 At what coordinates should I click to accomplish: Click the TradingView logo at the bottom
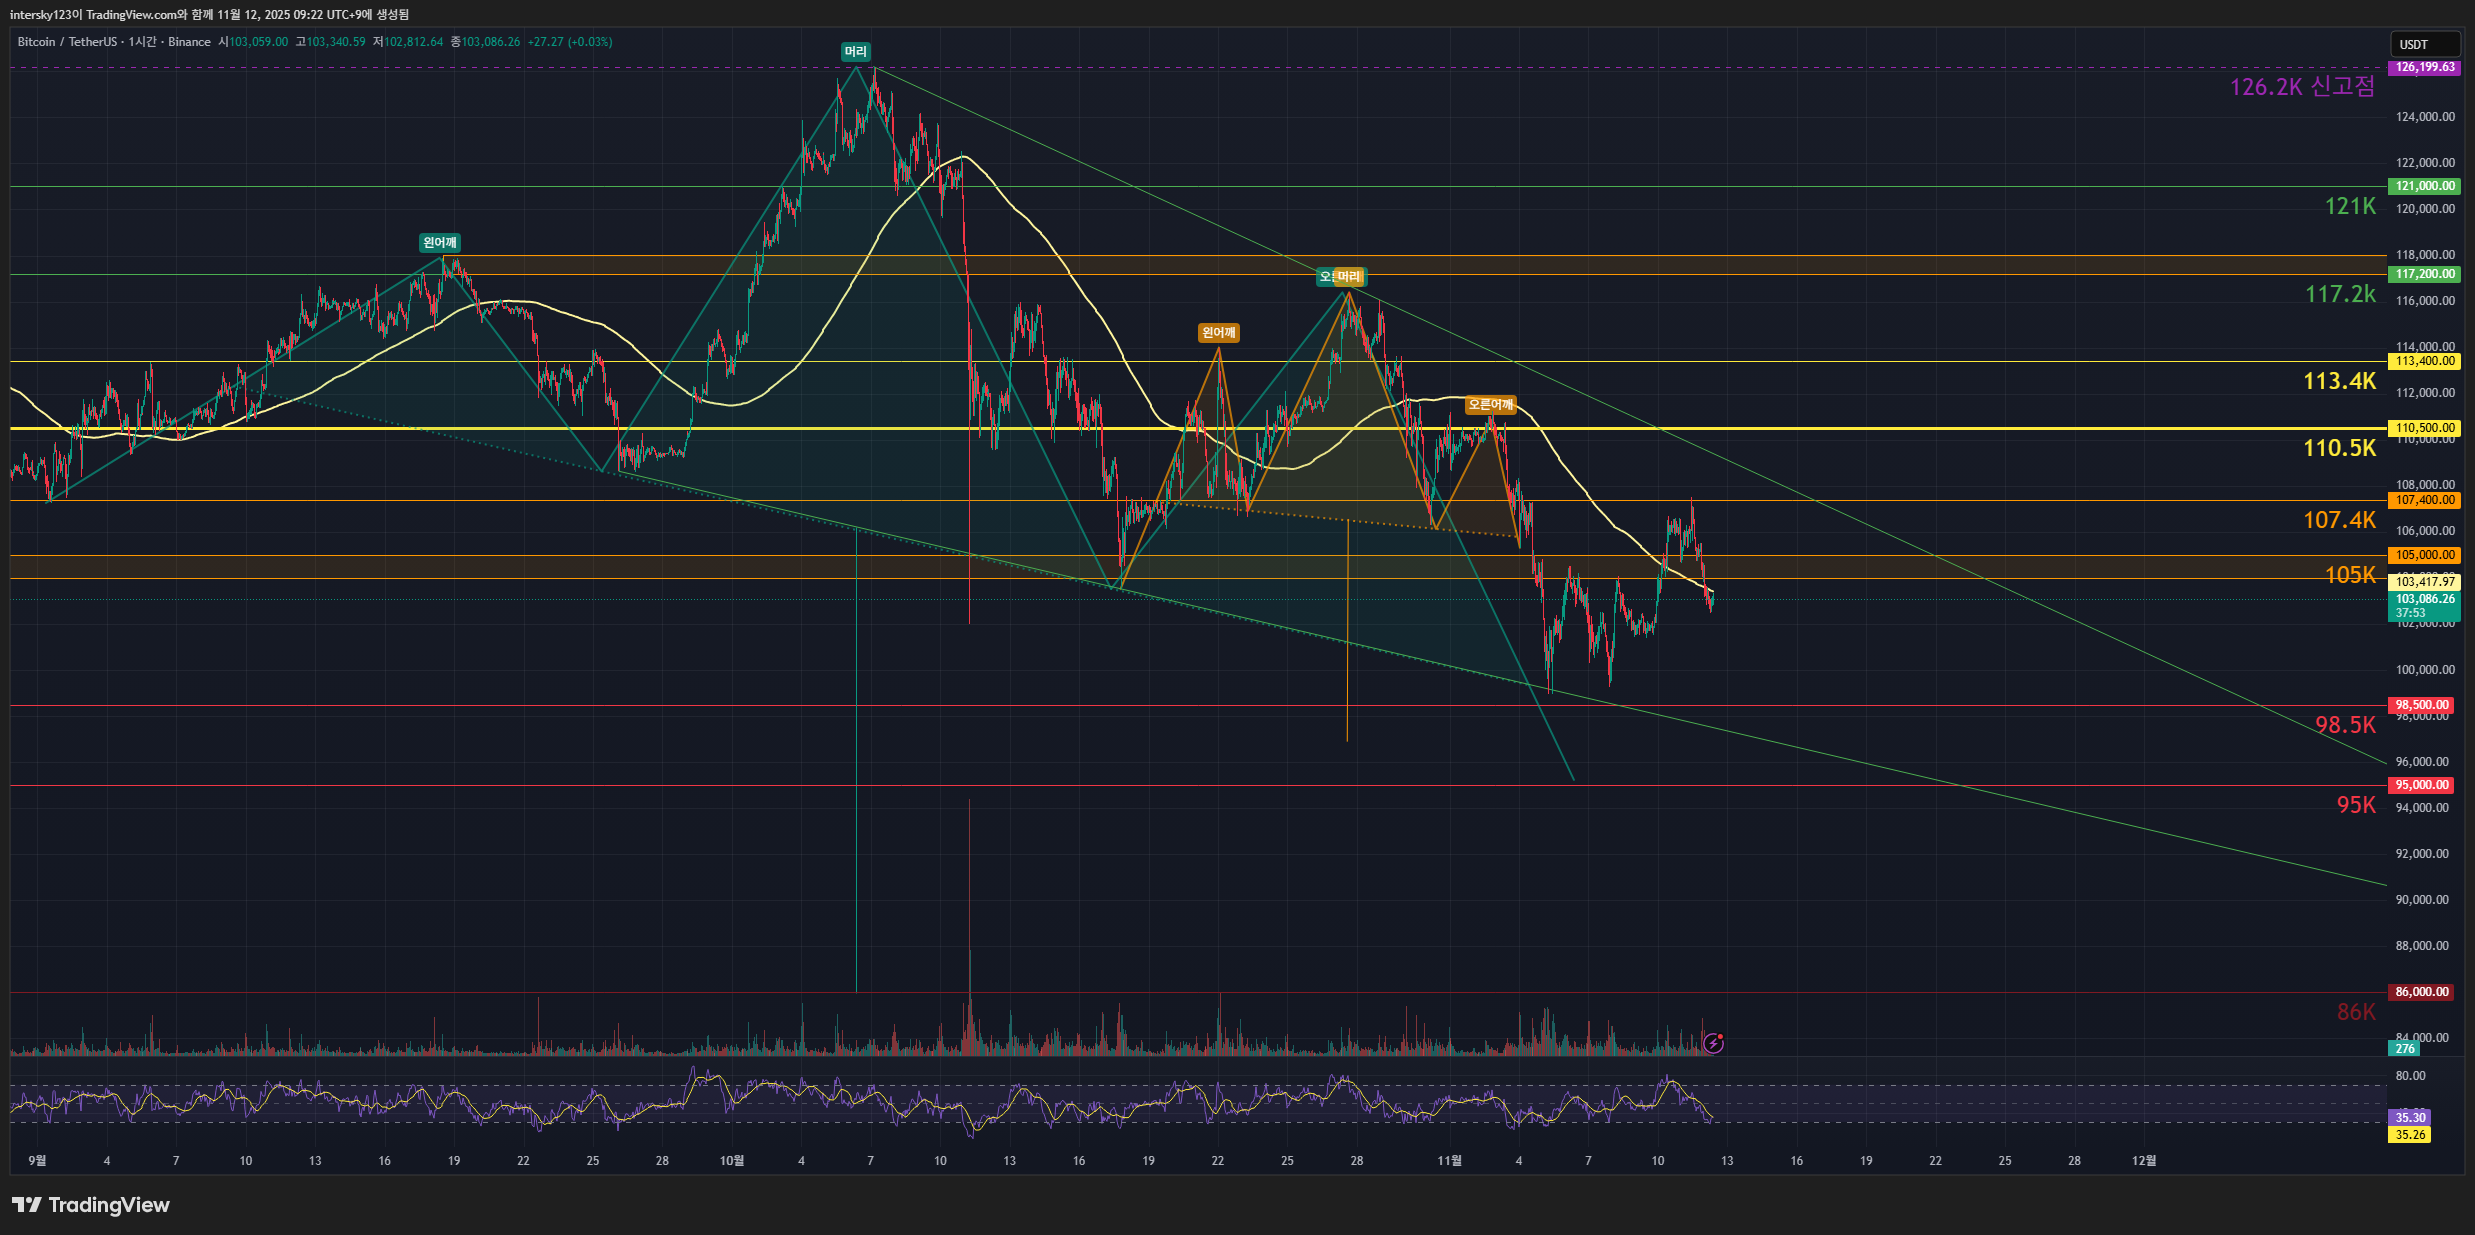(91, 1205)
